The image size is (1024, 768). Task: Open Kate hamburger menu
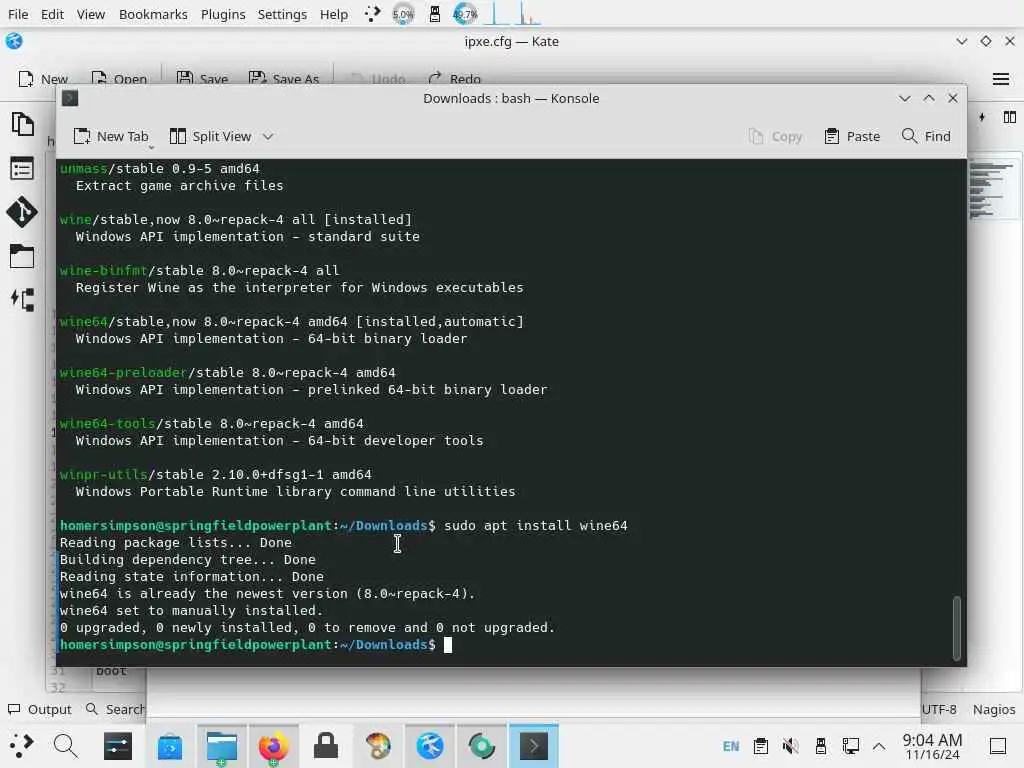coord(1000,79)
